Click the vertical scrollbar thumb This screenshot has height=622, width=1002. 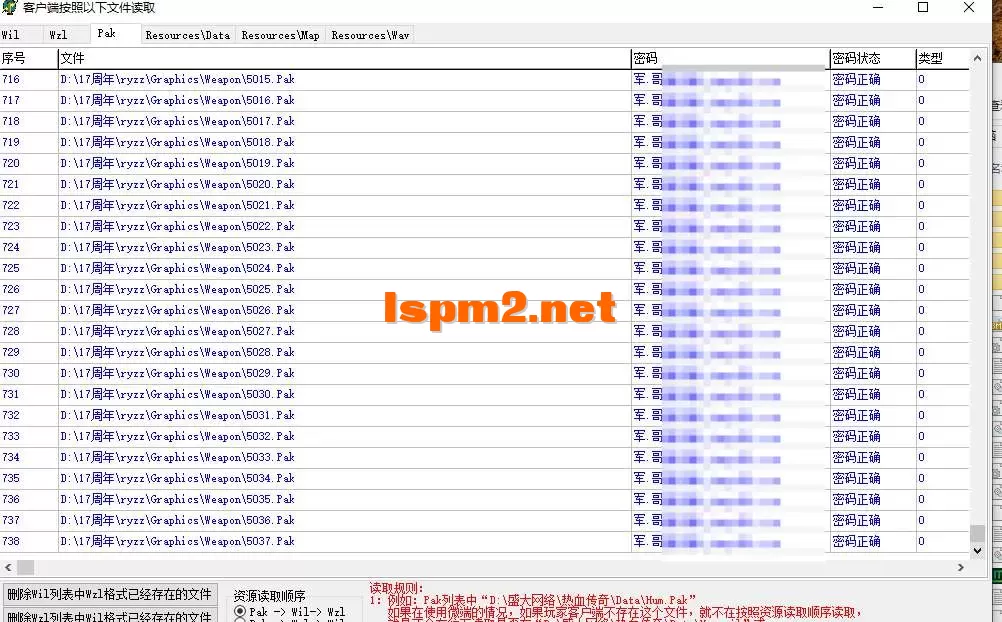click(x=976, y=533)
